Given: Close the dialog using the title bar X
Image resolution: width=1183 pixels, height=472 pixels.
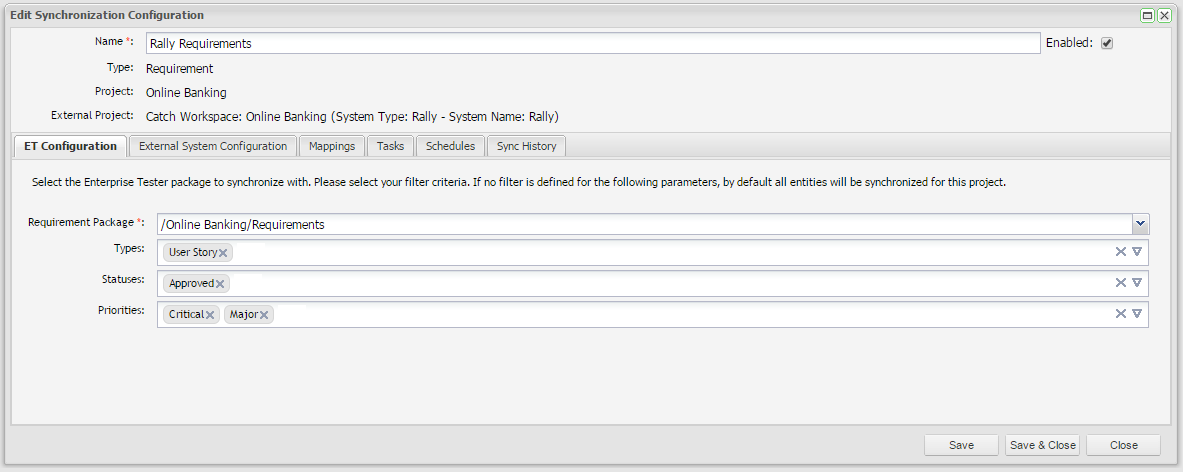Looking at the screenshot, I should click(1164, 16).
